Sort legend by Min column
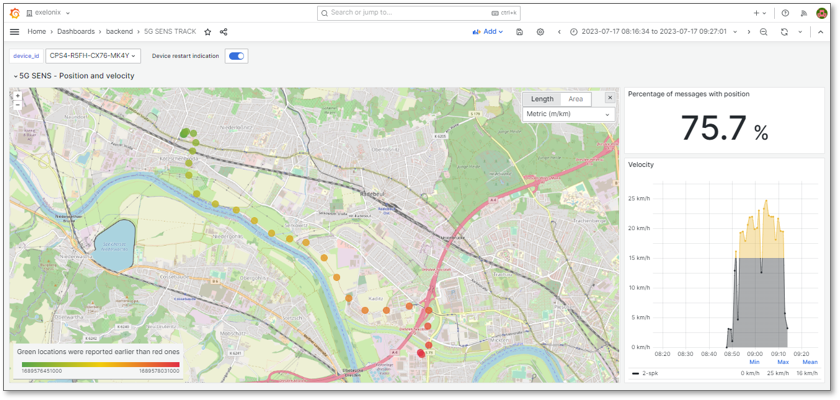Screen dimensions: 840x400 [754, 362]
